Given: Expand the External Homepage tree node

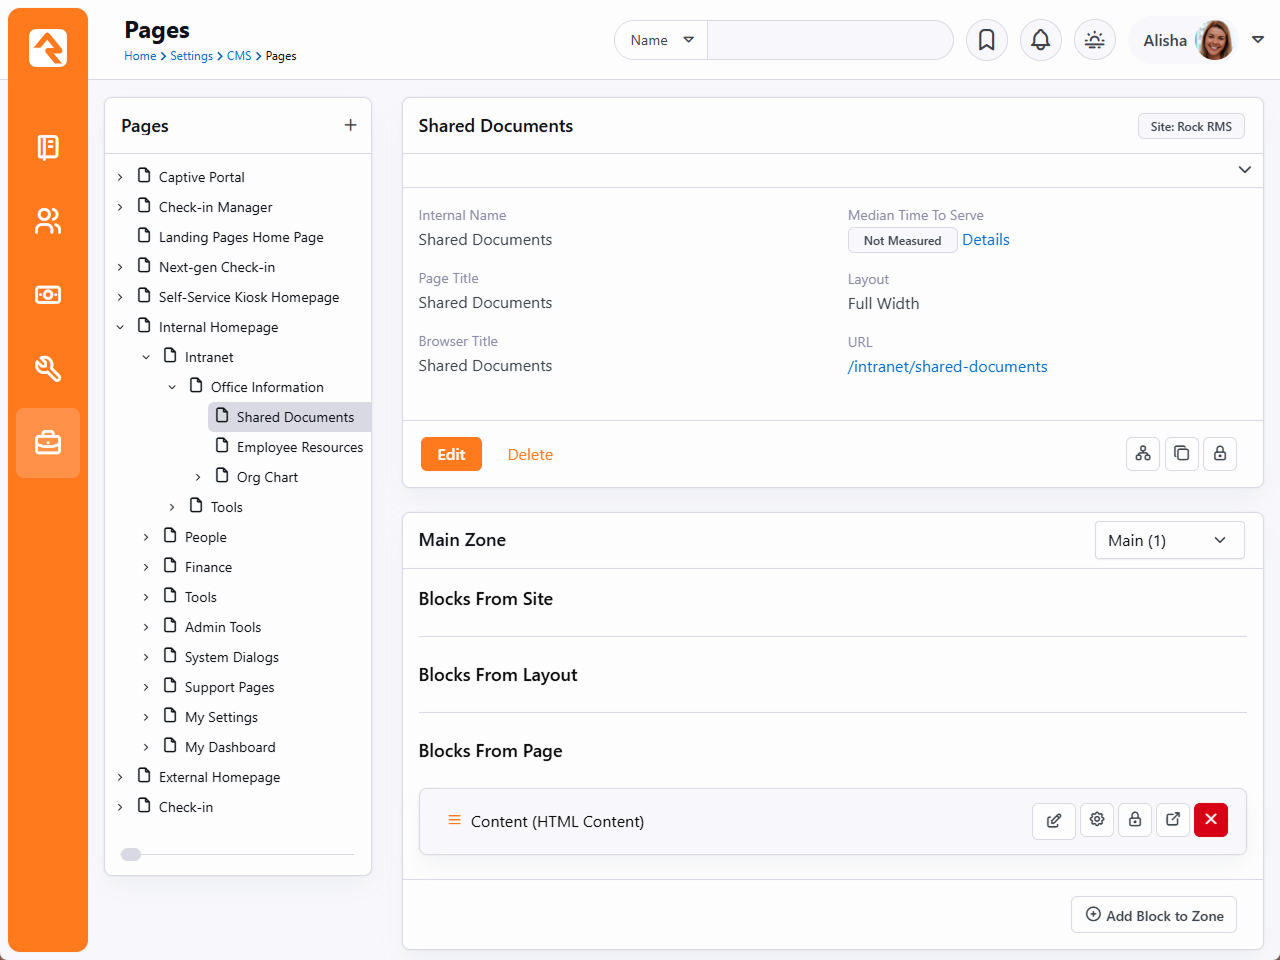Looking at the screenshot, I should point(120,777).
